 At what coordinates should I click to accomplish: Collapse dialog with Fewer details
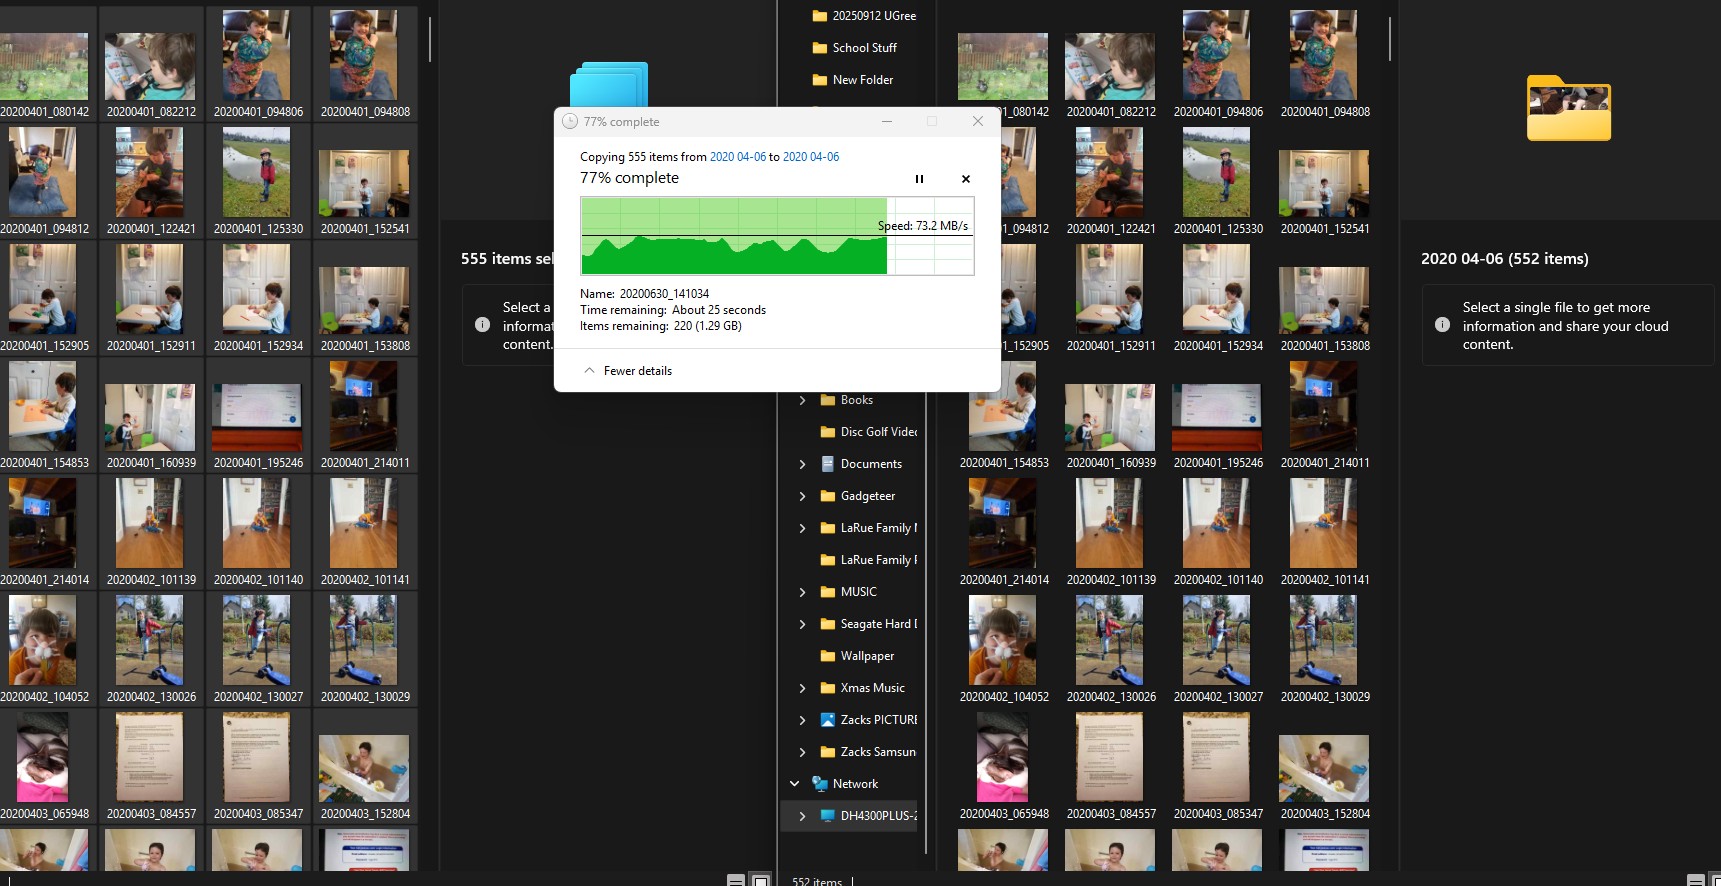[628, 371]
